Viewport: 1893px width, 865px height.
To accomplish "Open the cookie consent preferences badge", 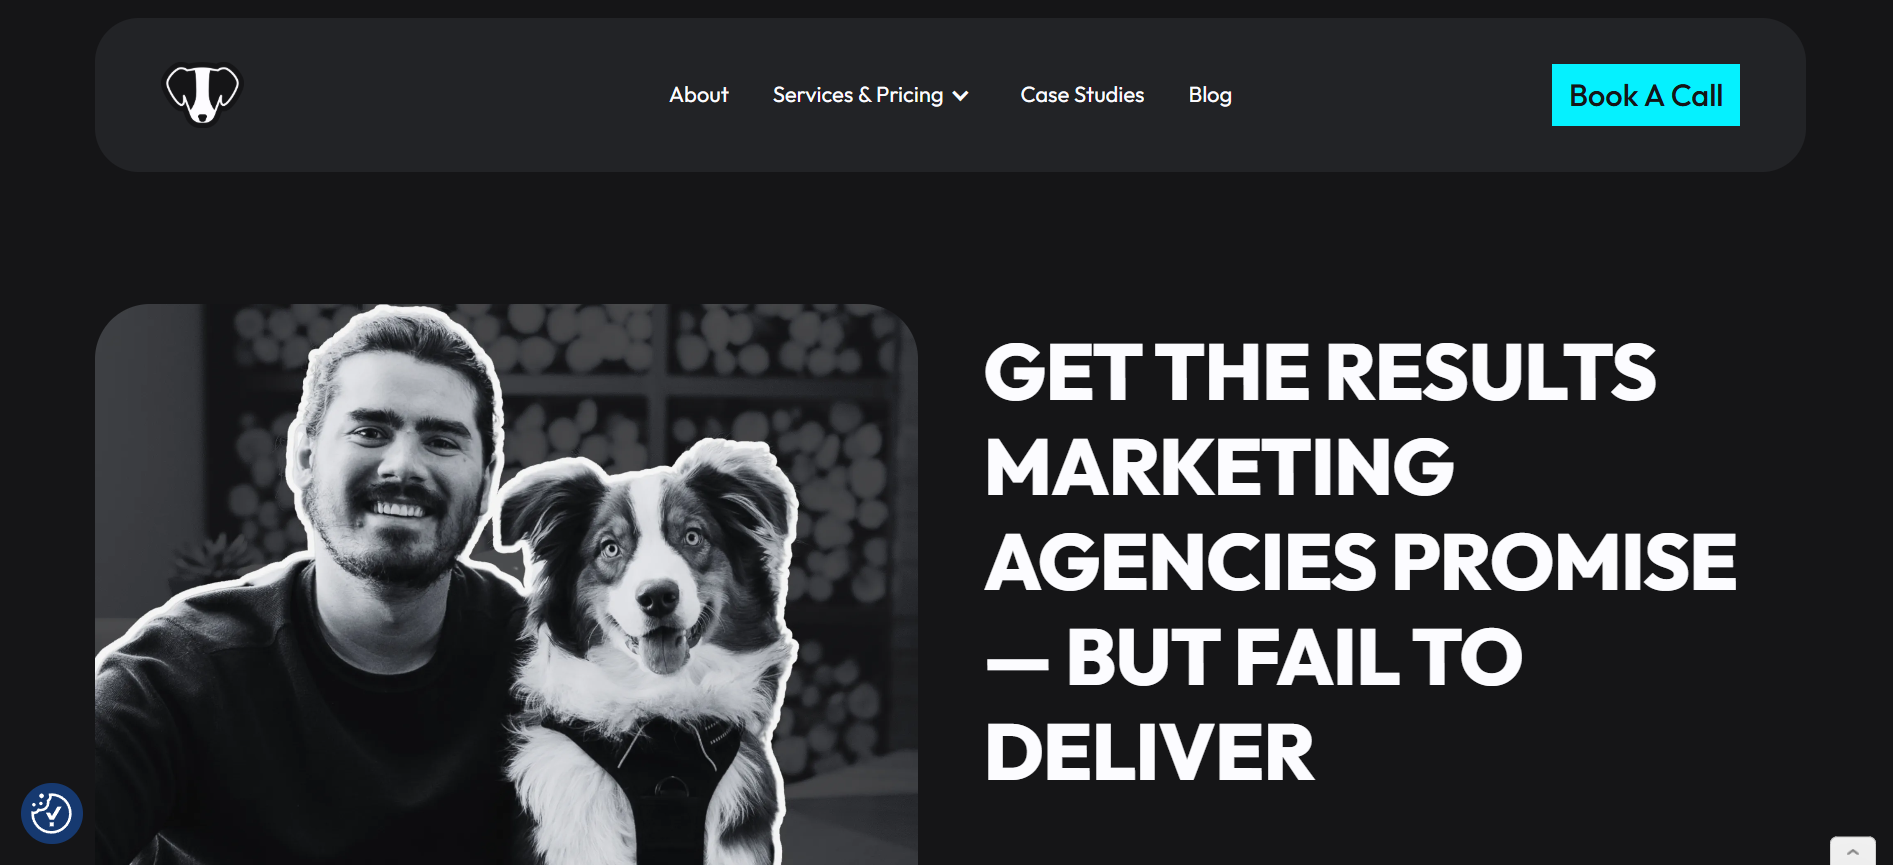I will click(52, 813).
